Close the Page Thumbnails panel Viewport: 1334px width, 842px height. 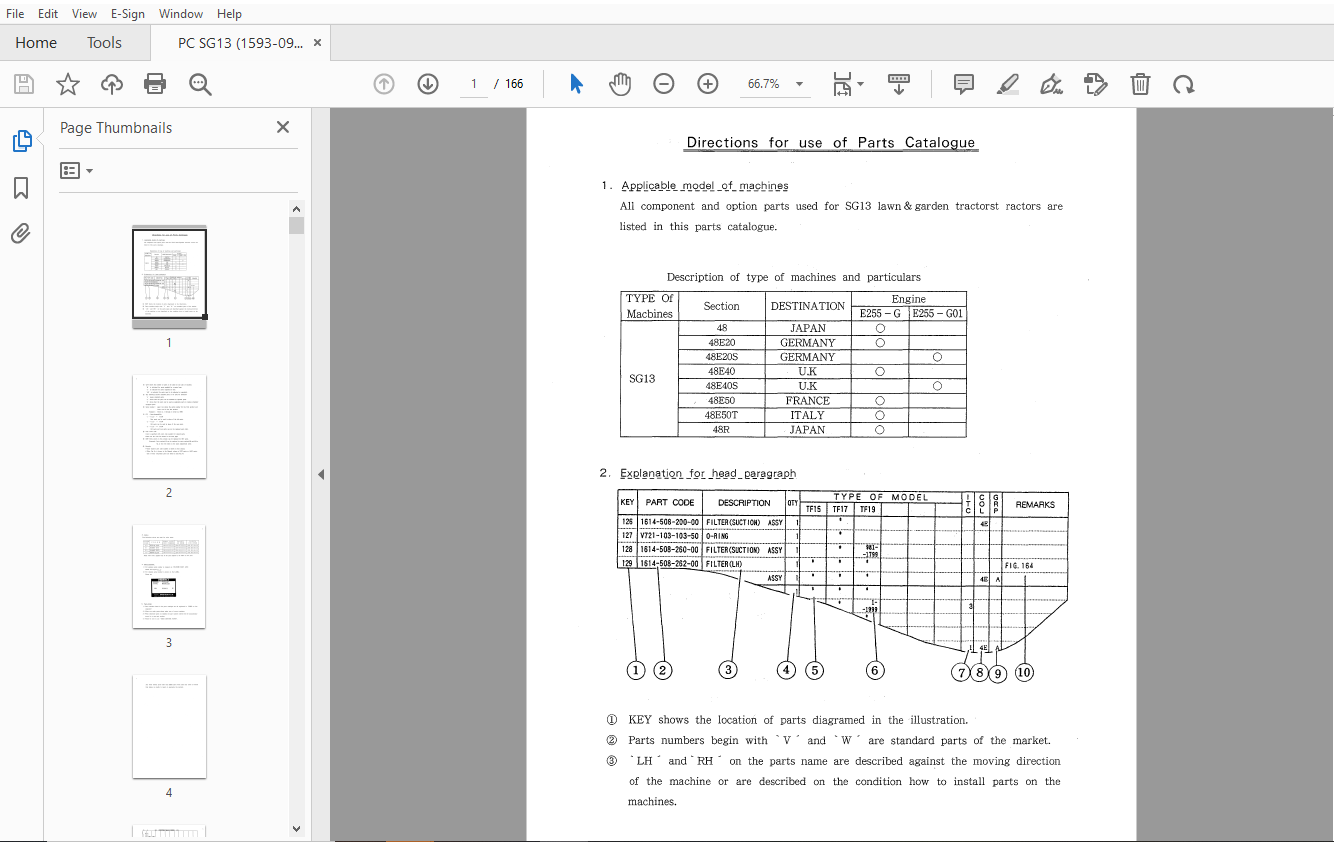click(x=283, y=127)
